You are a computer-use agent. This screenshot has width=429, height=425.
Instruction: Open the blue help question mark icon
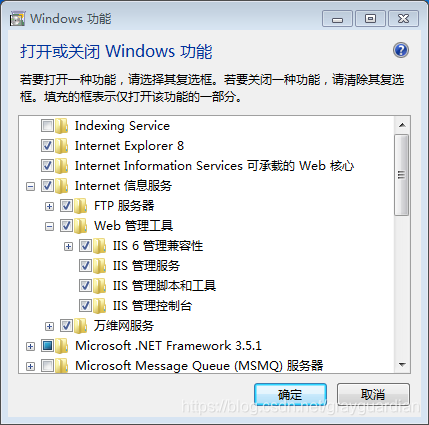click(x=401, y=51)
